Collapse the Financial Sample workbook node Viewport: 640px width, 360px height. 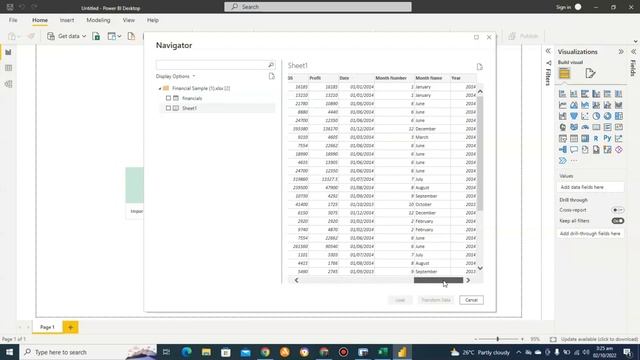point(160,89)
